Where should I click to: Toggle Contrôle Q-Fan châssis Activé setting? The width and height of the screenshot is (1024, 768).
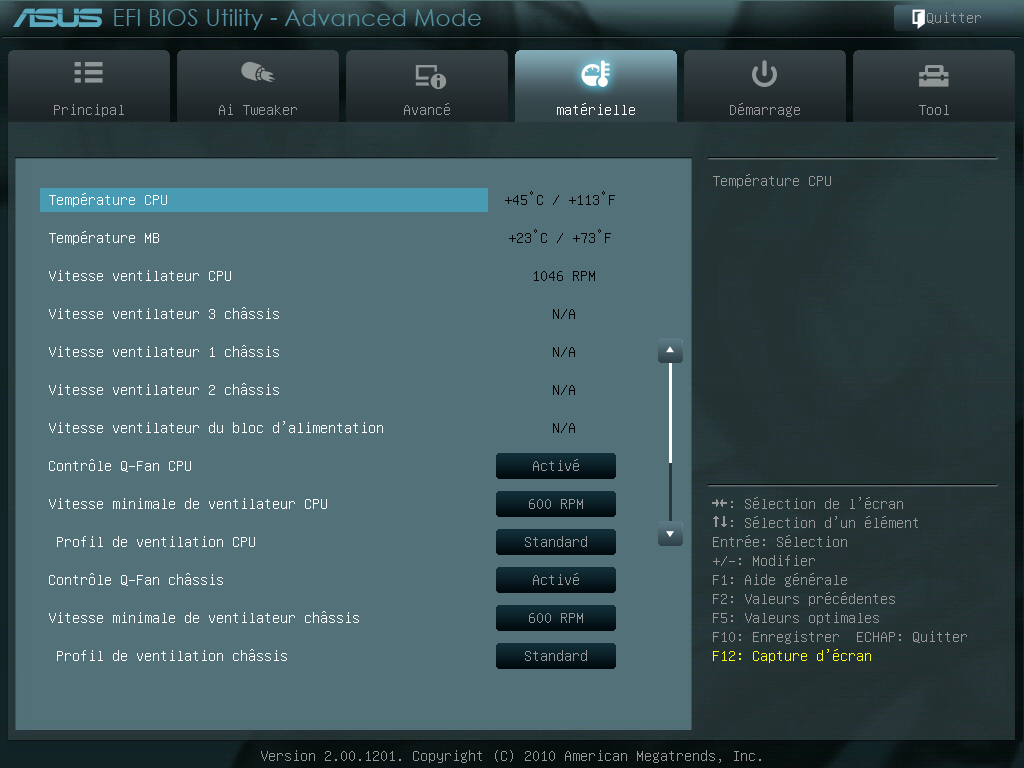point(555,580)
